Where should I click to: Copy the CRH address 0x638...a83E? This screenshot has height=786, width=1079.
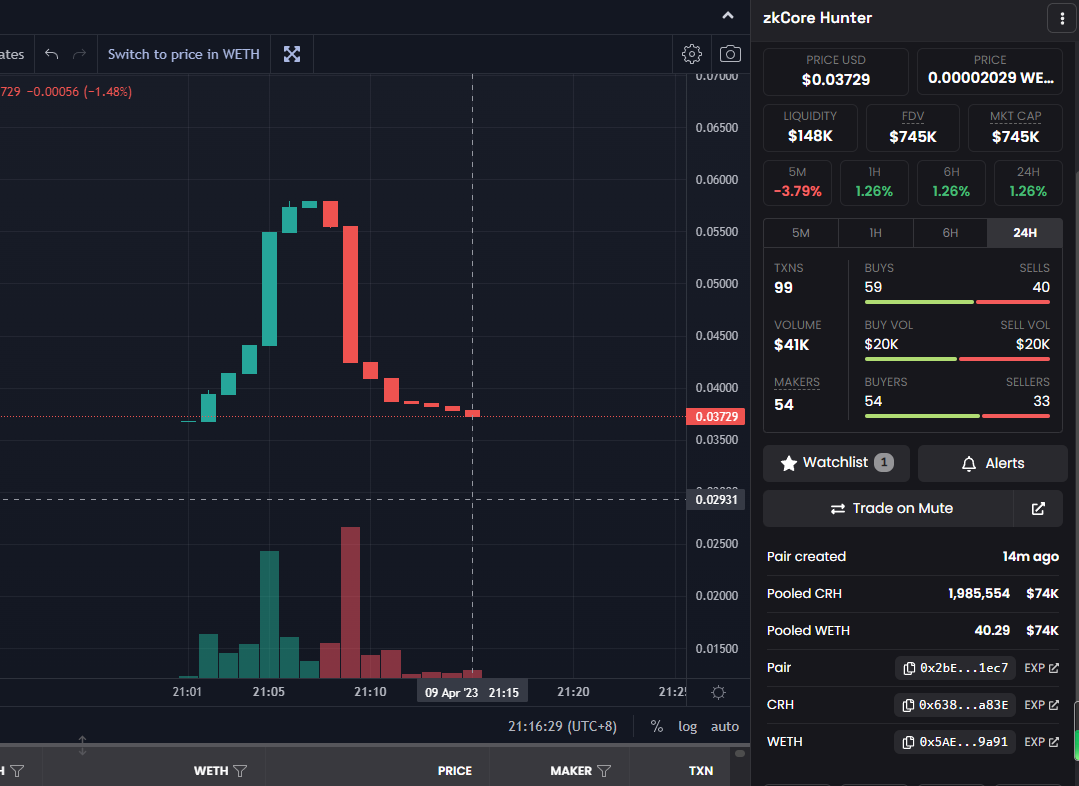[956, 705]
